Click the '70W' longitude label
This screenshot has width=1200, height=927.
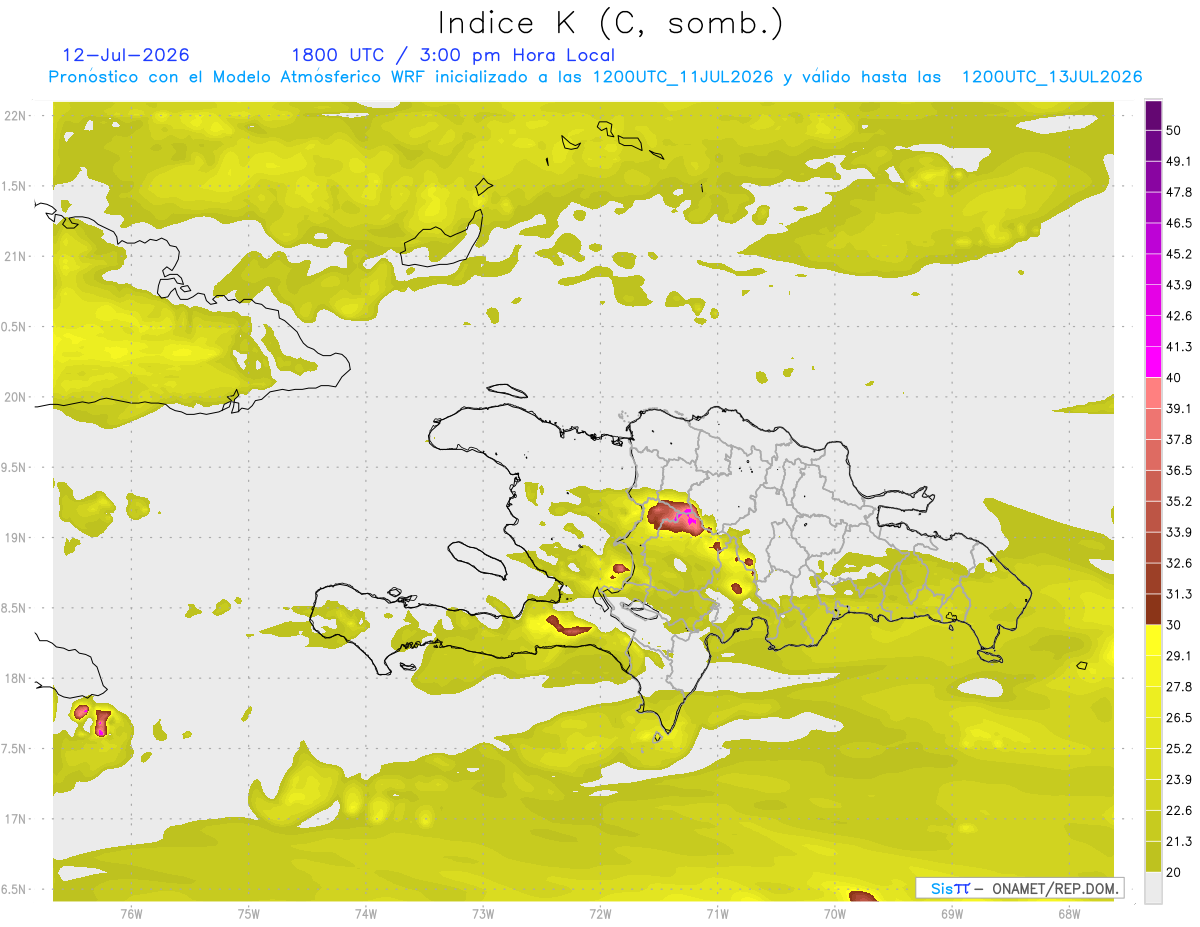tap(835, 914)
